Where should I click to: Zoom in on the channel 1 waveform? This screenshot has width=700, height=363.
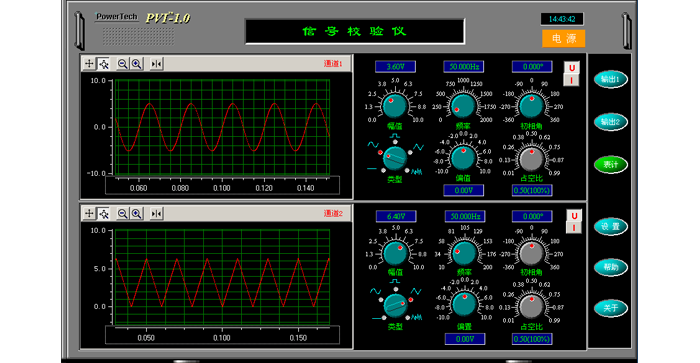pos(137,64)
